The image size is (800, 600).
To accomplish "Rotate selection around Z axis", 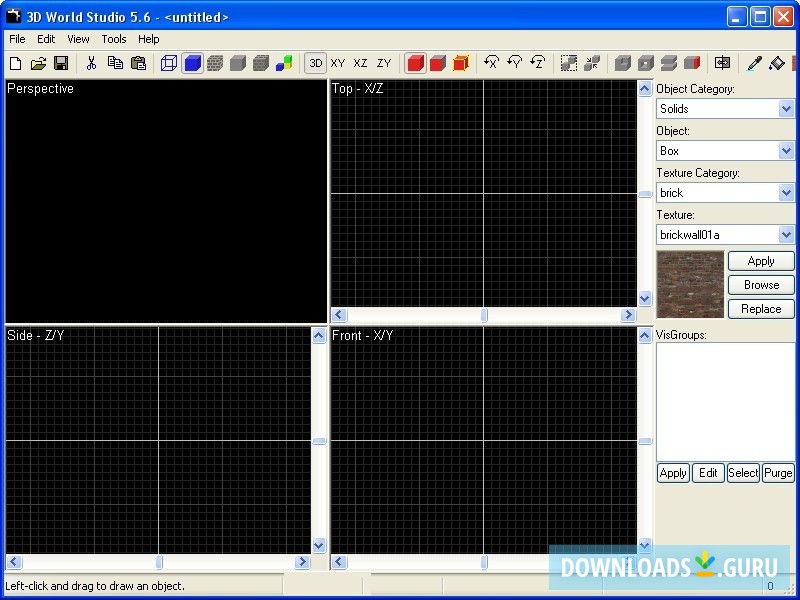I will pos(538,63).
